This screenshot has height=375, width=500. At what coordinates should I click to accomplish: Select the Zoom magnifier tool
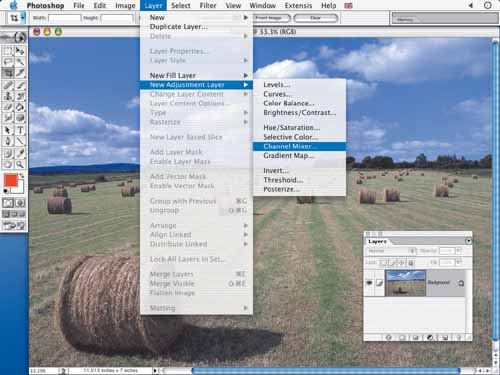point(20,164)
